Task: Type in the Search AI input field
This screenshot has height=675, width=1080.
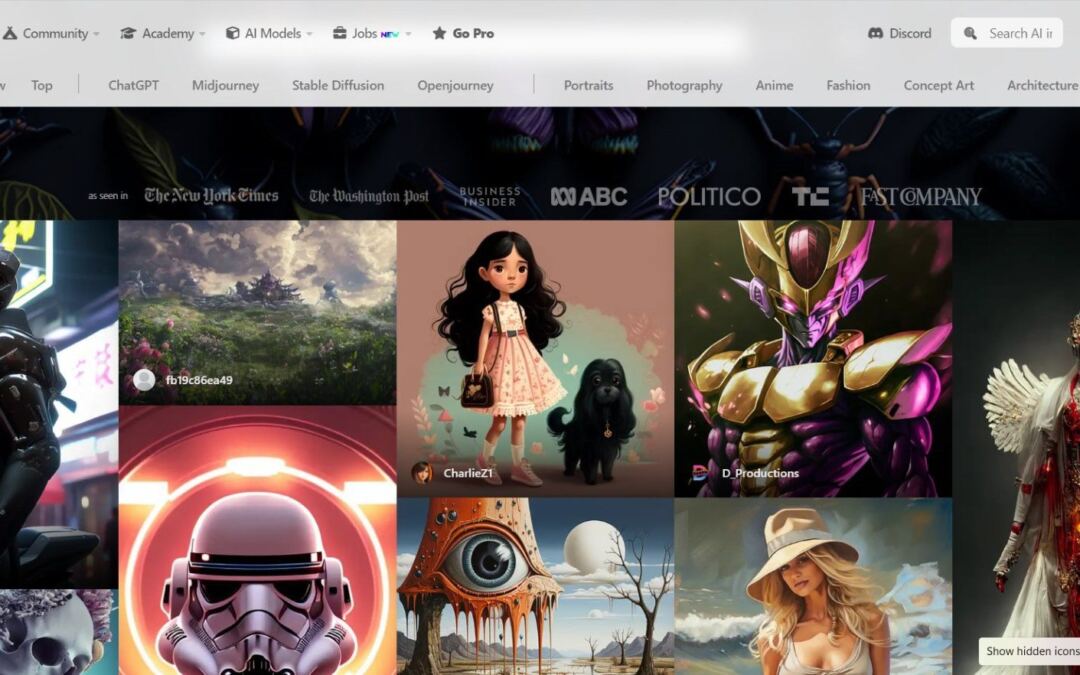Action: pos(1020,33)
